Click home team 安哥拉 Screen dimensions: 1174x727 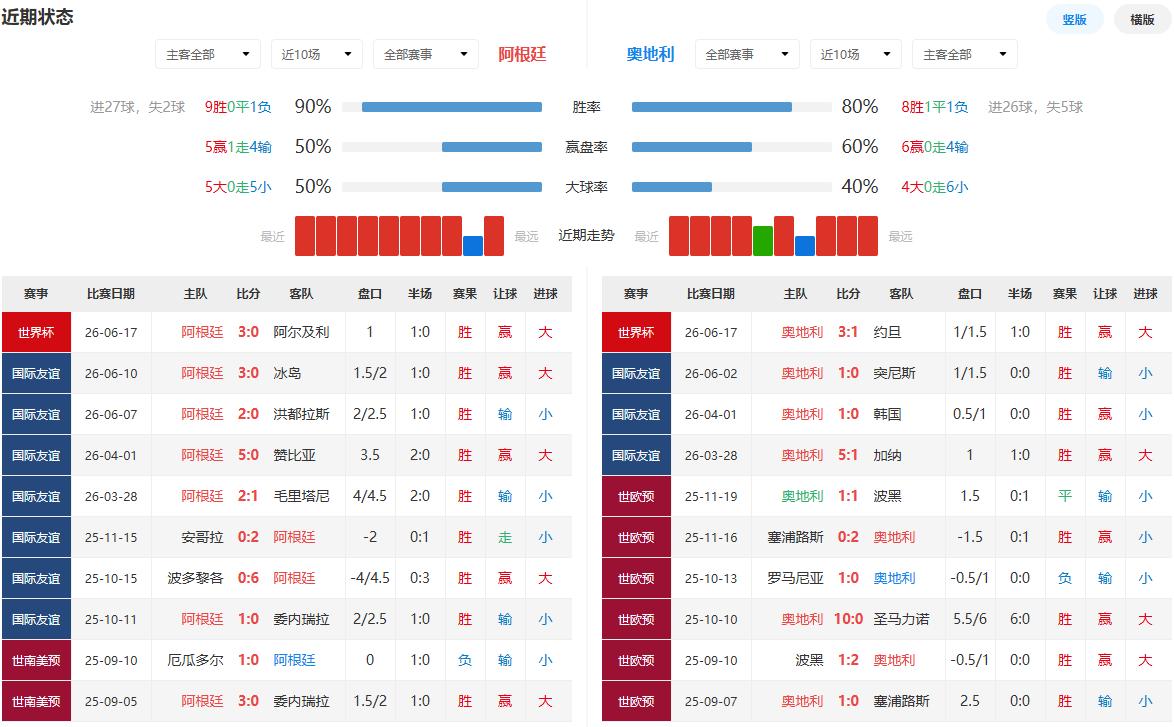202,537
